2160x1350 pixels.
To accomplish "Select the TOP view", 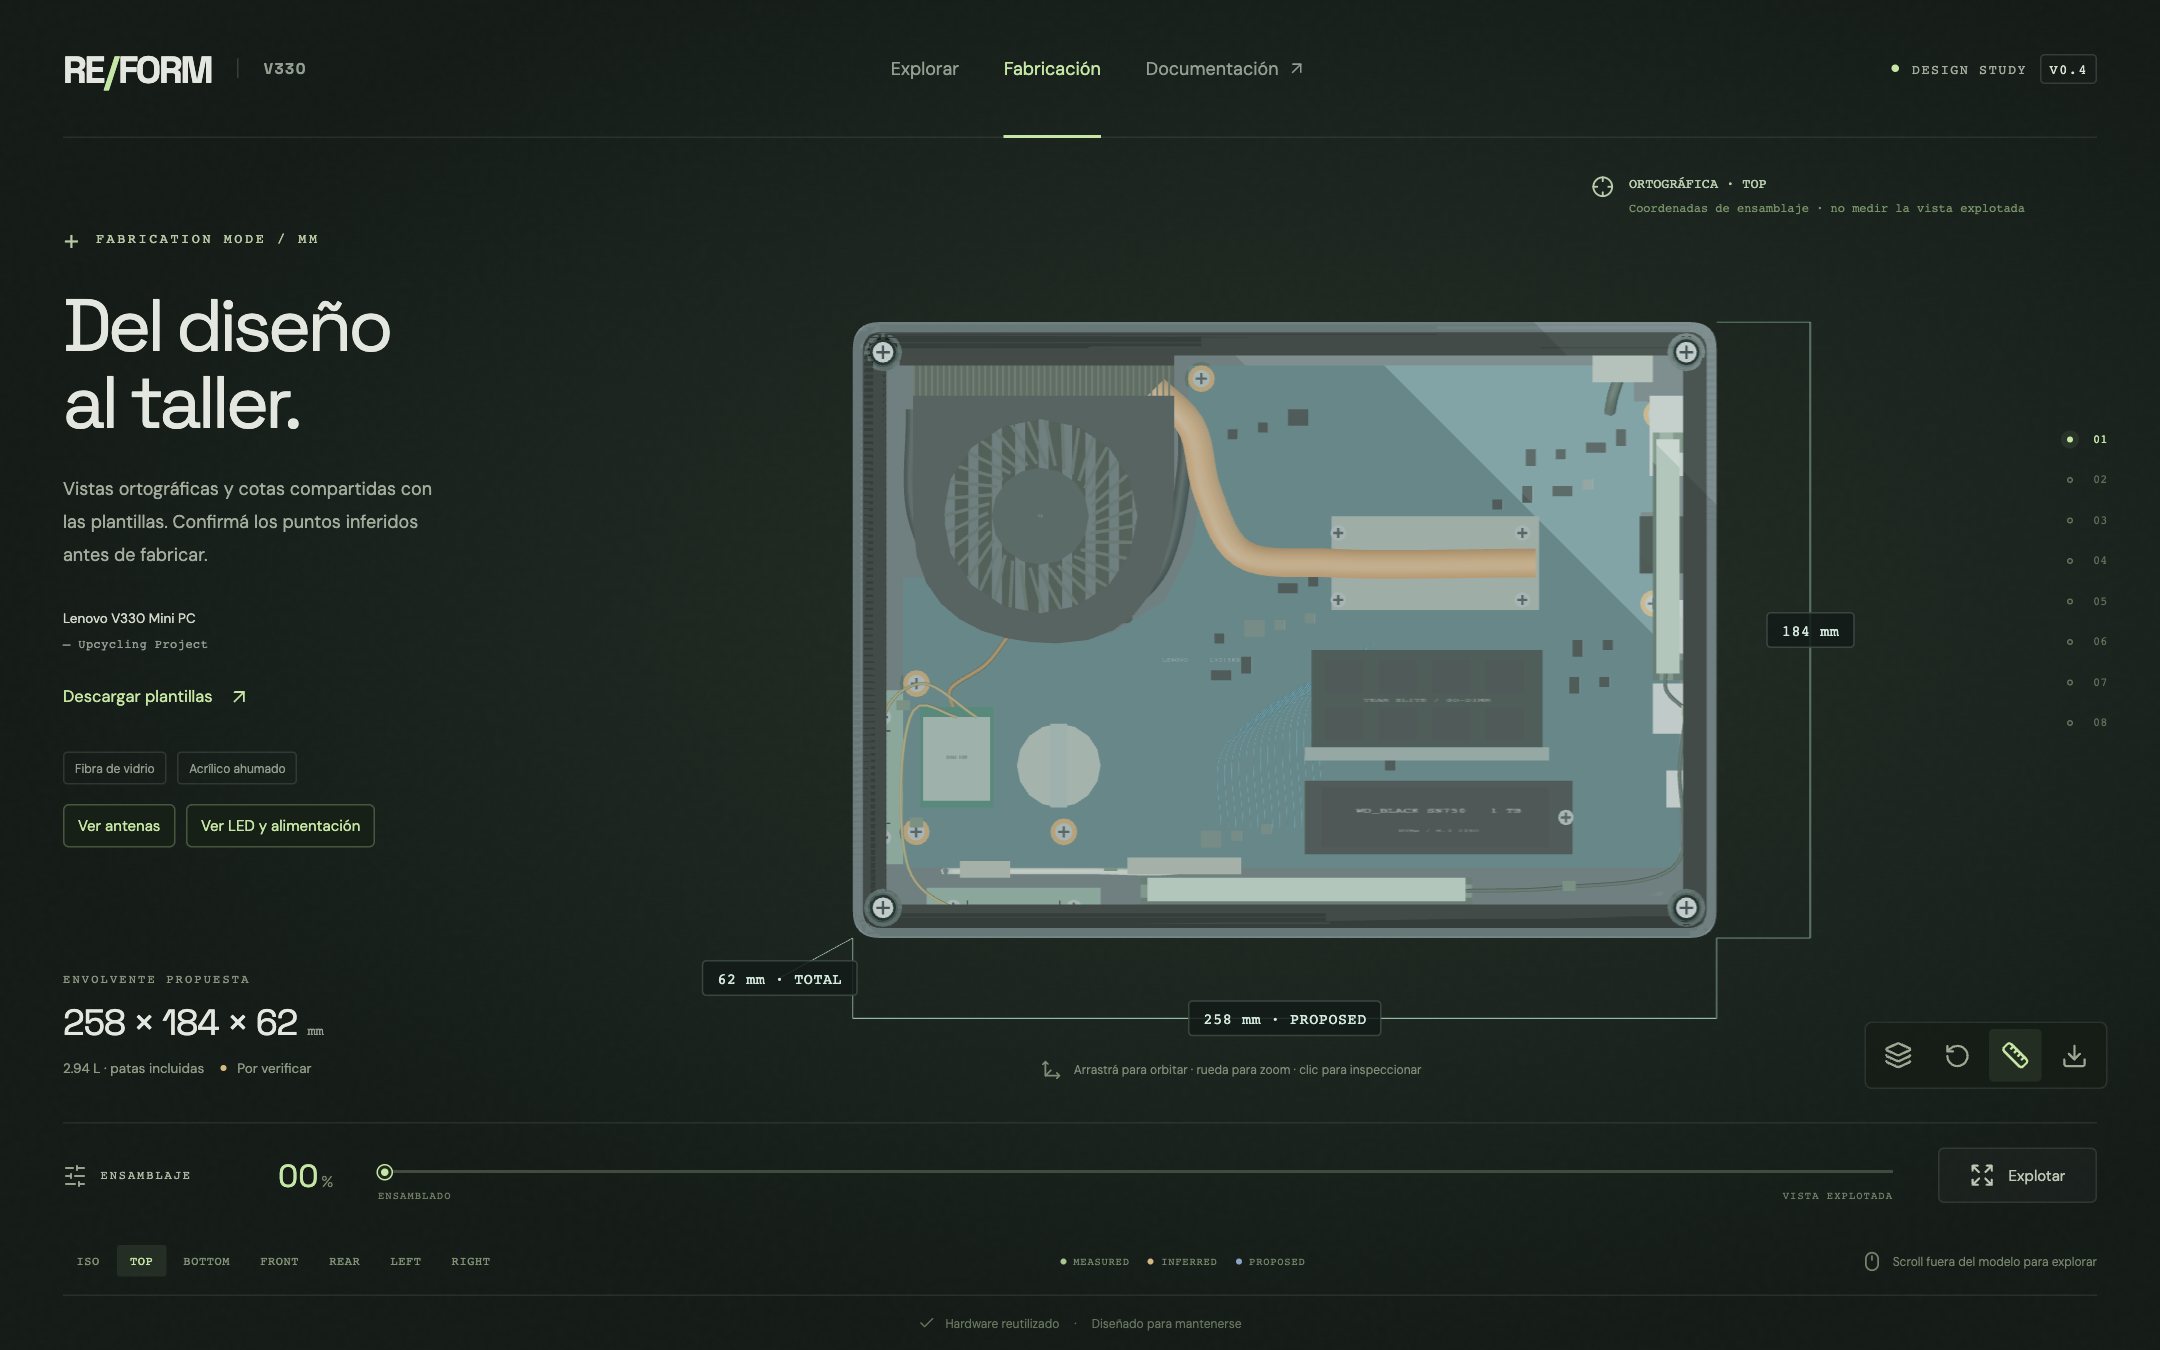I will click(141, 1261).
